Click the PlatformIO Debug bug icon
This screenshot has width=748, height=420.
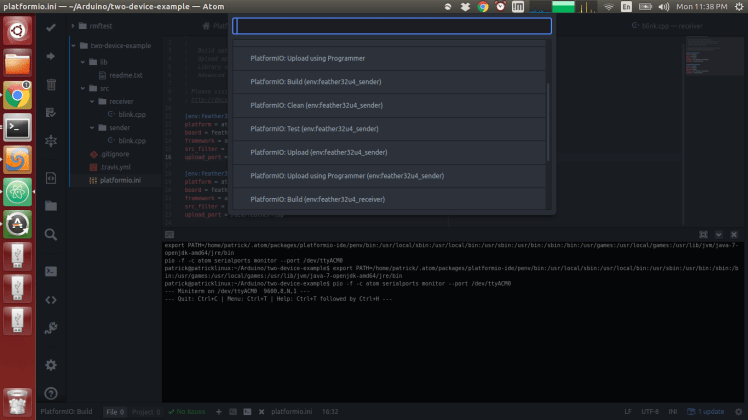click(x=51, y=141)
